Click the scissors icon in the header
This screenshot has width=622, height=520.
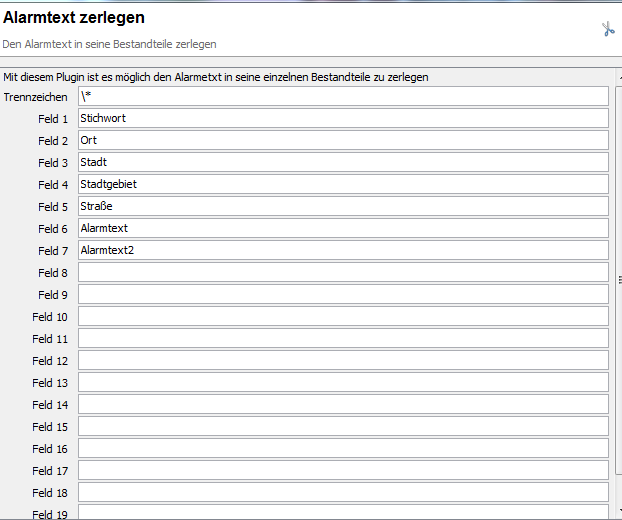point(608,29)
